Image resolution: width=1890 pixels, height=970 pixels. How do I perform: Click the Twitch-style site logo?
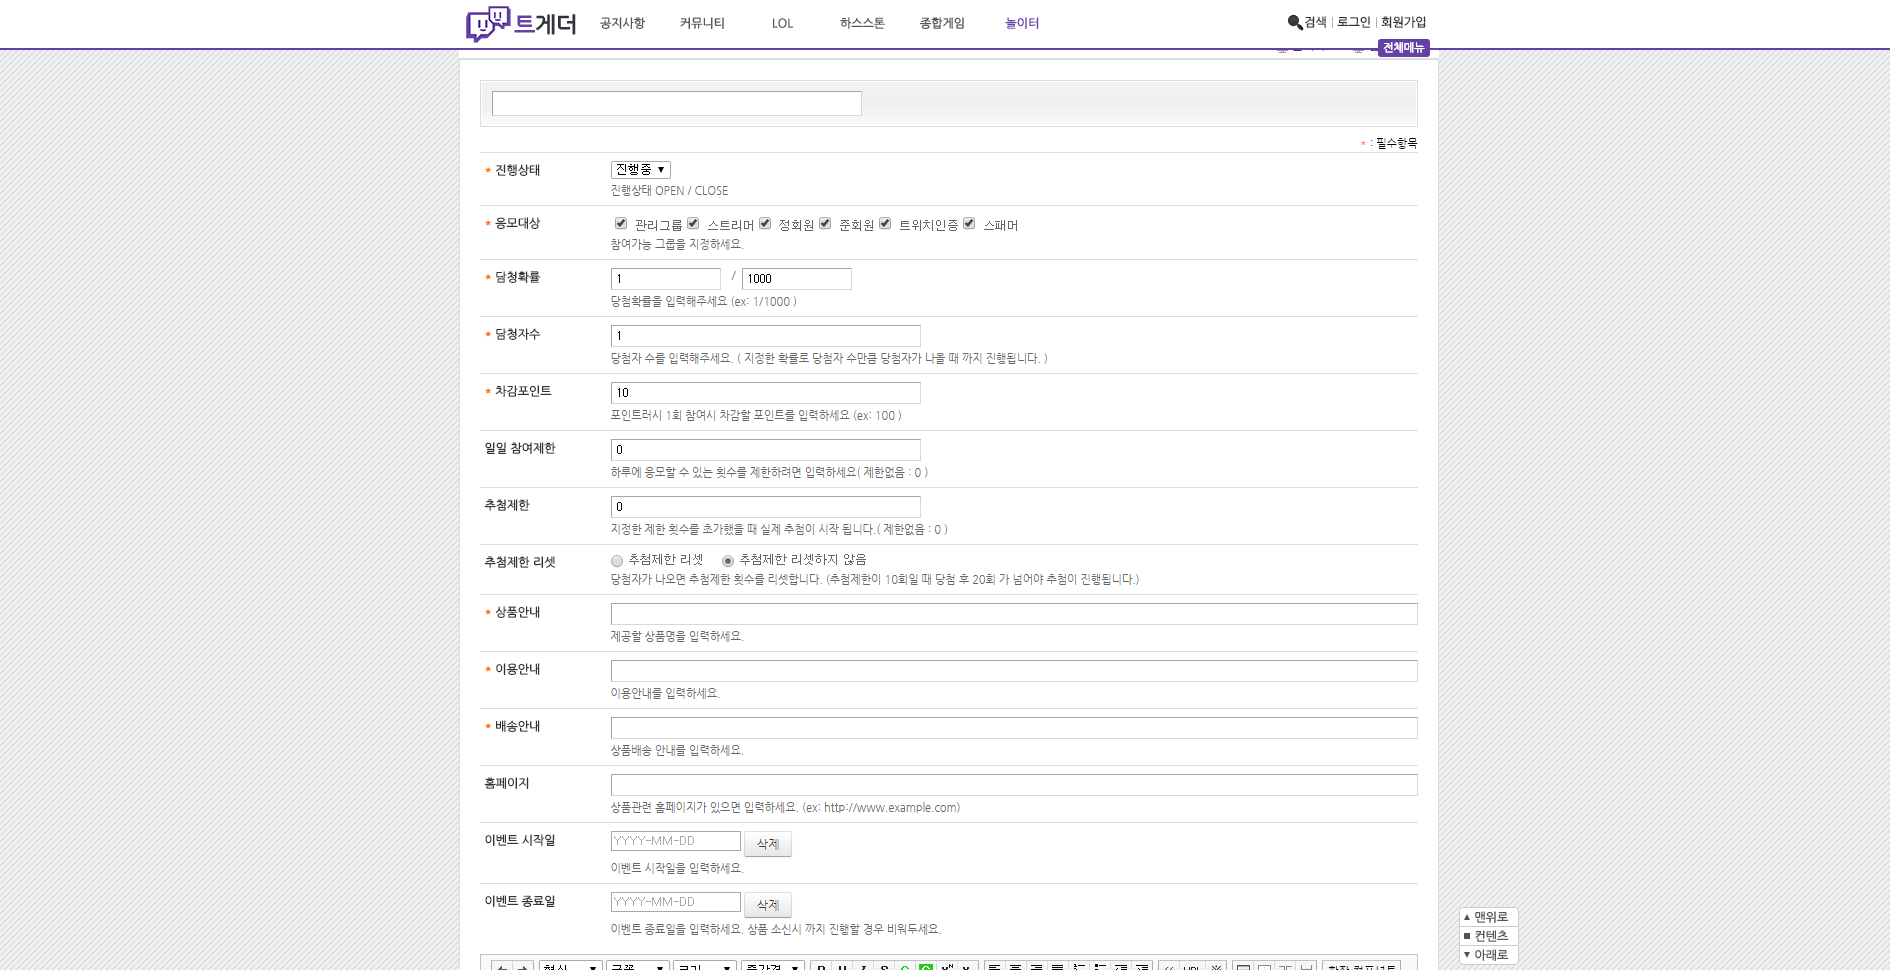[520, 23]
